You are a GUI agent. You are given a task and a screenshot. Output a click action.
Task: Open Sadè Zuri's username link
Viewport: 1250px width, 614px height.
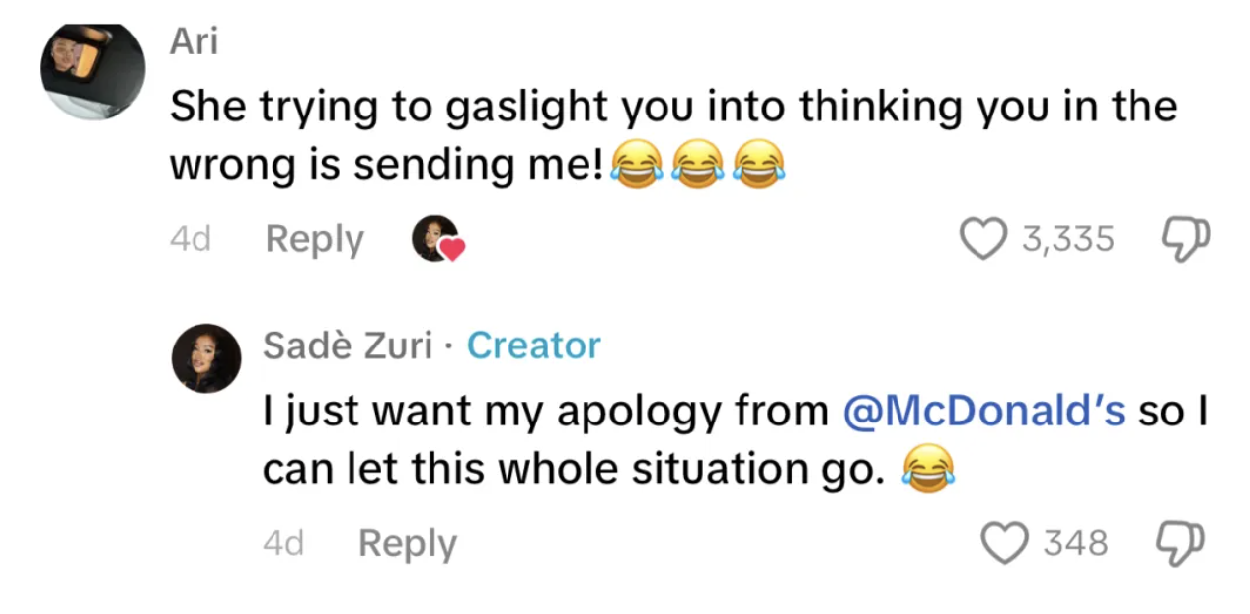[347, 345]
